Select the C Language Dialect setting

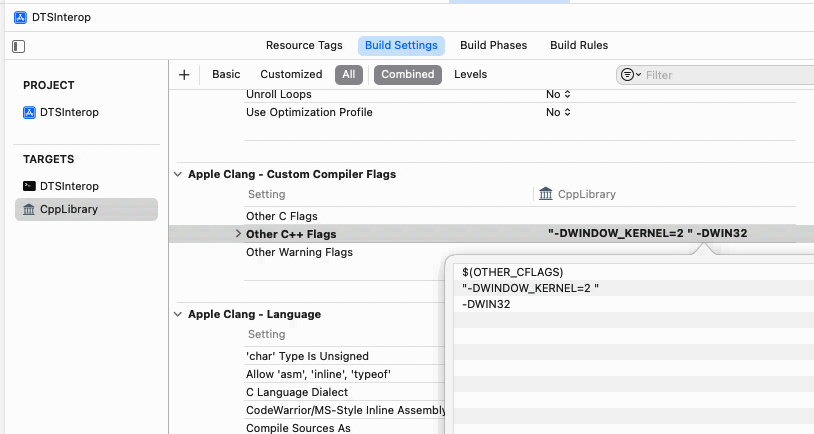point(297,392)
